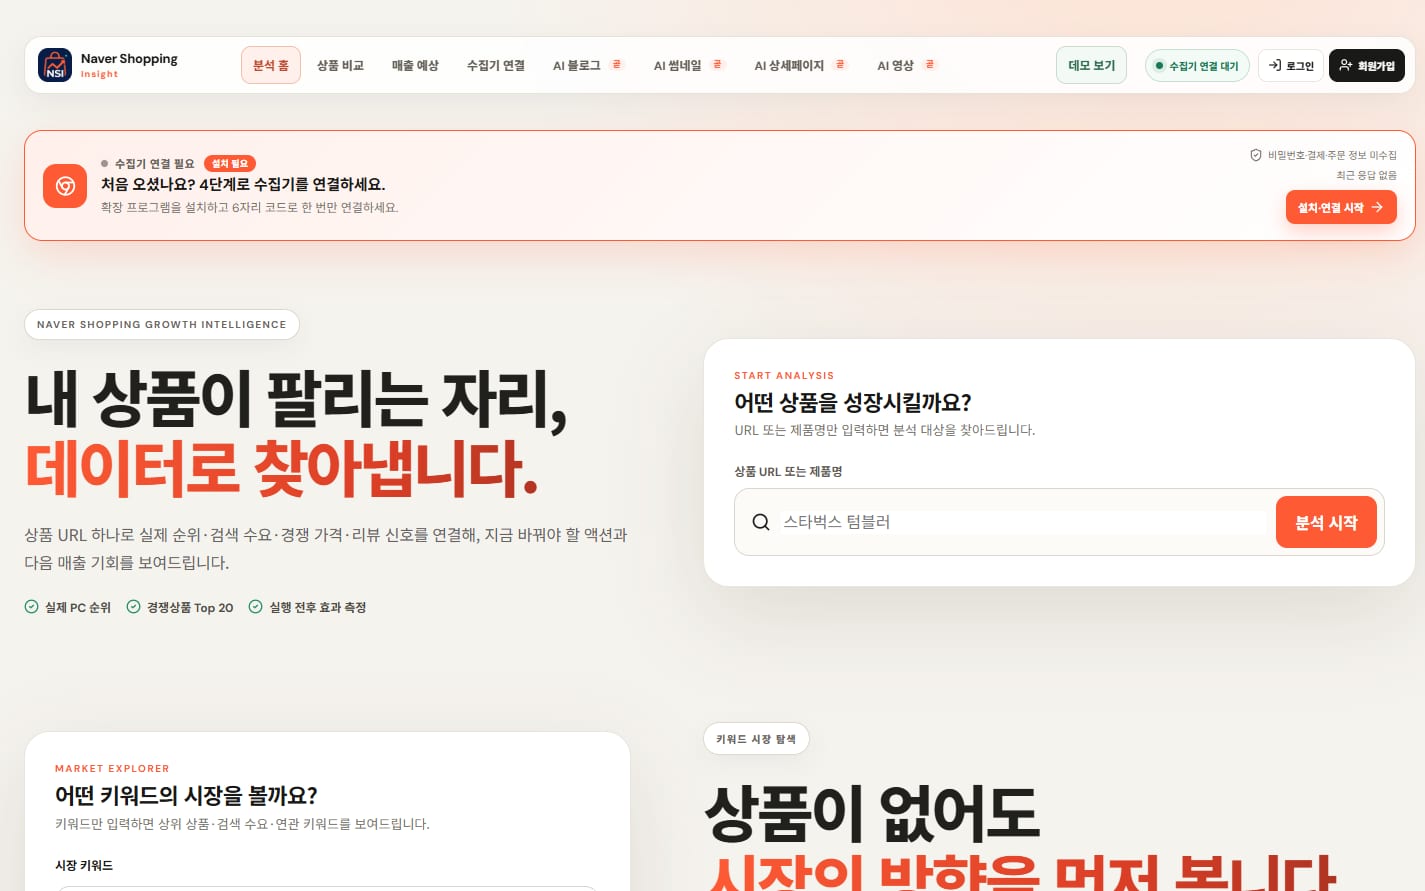Click the 수집기 연결 필요 status text

(x=154, y=163)
